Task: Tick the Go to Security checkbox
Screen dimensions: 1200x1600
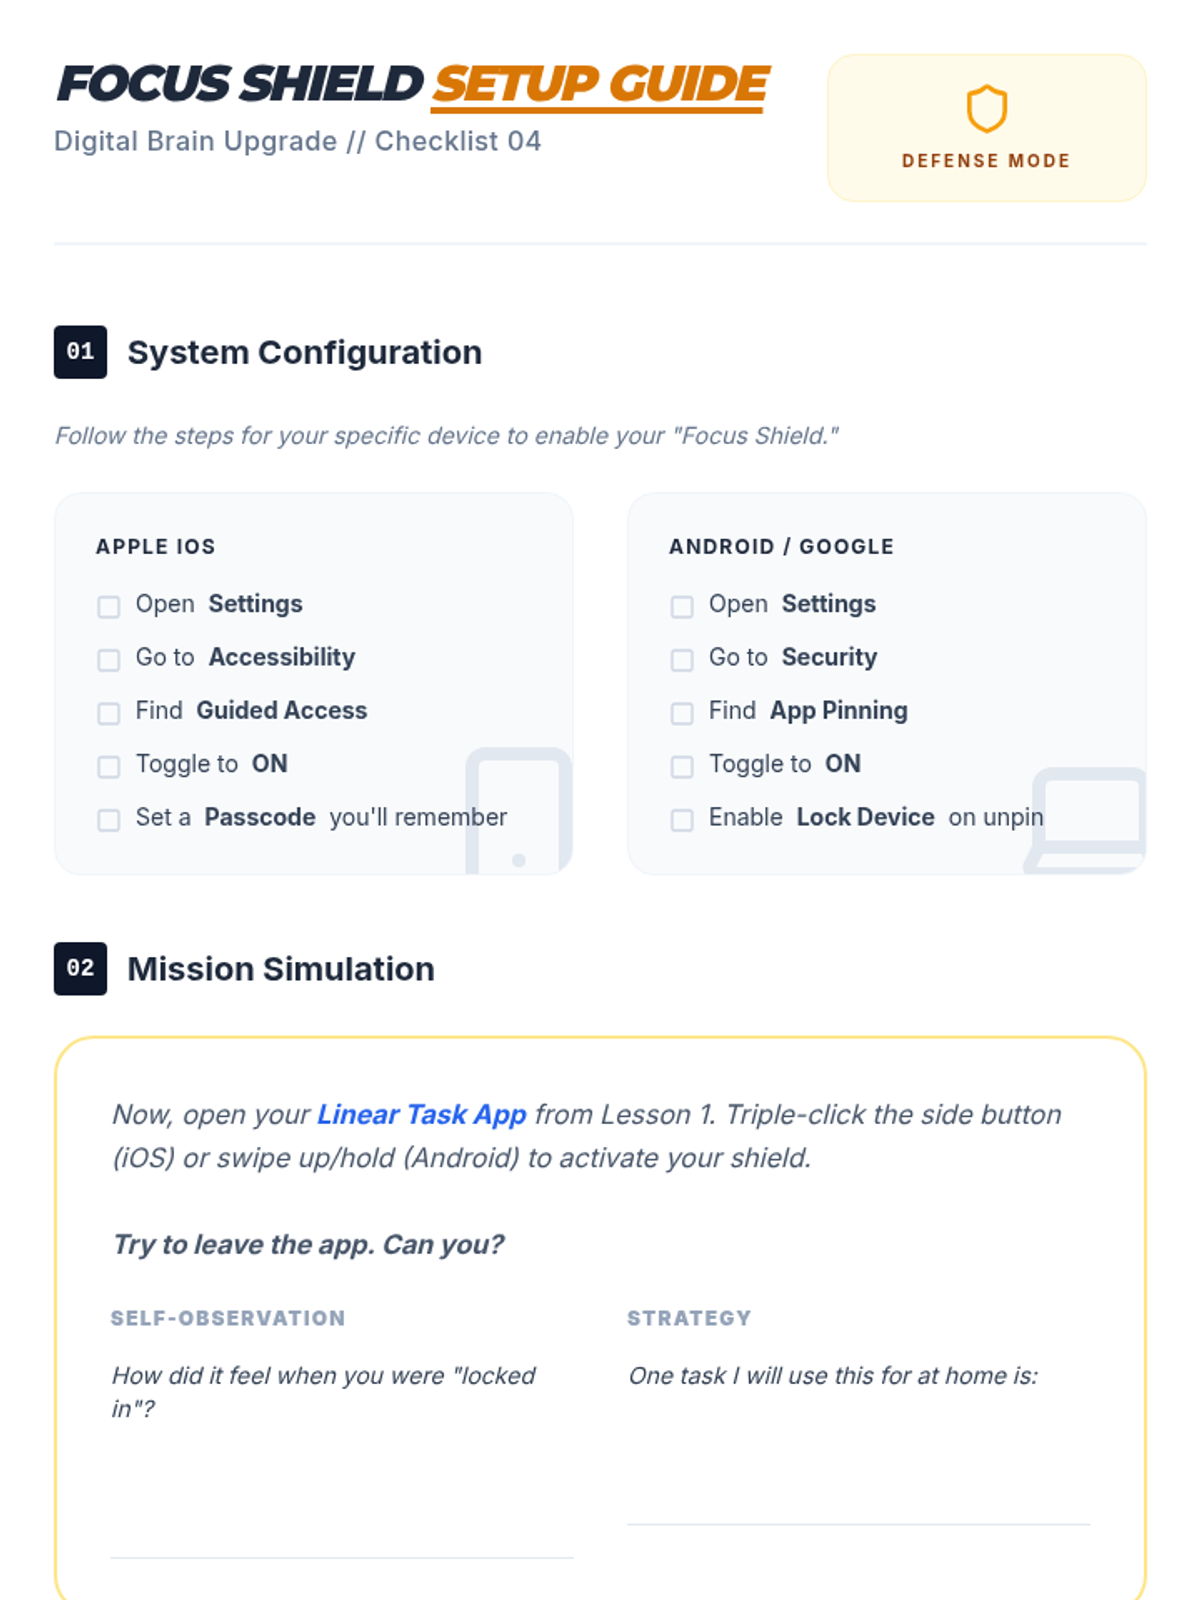Action: (682, 660)
